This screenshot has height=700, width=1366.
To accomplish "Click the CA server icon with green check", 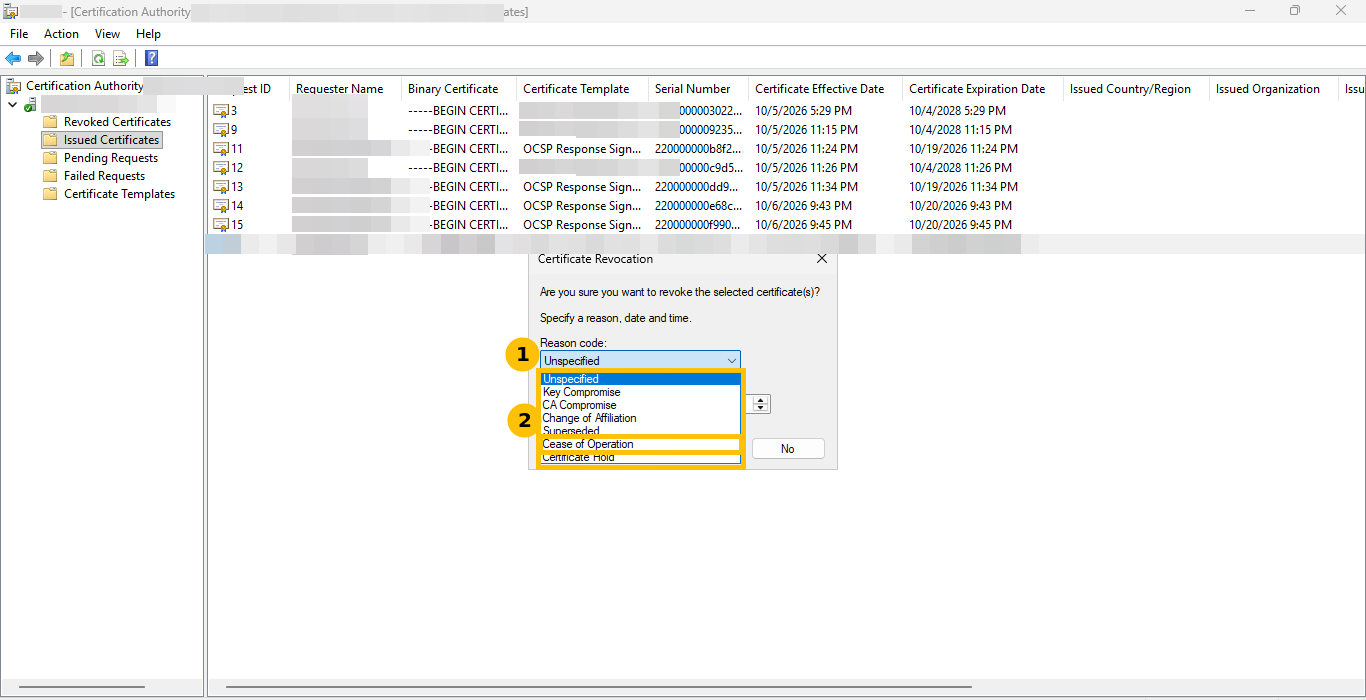I will (31, 104).
